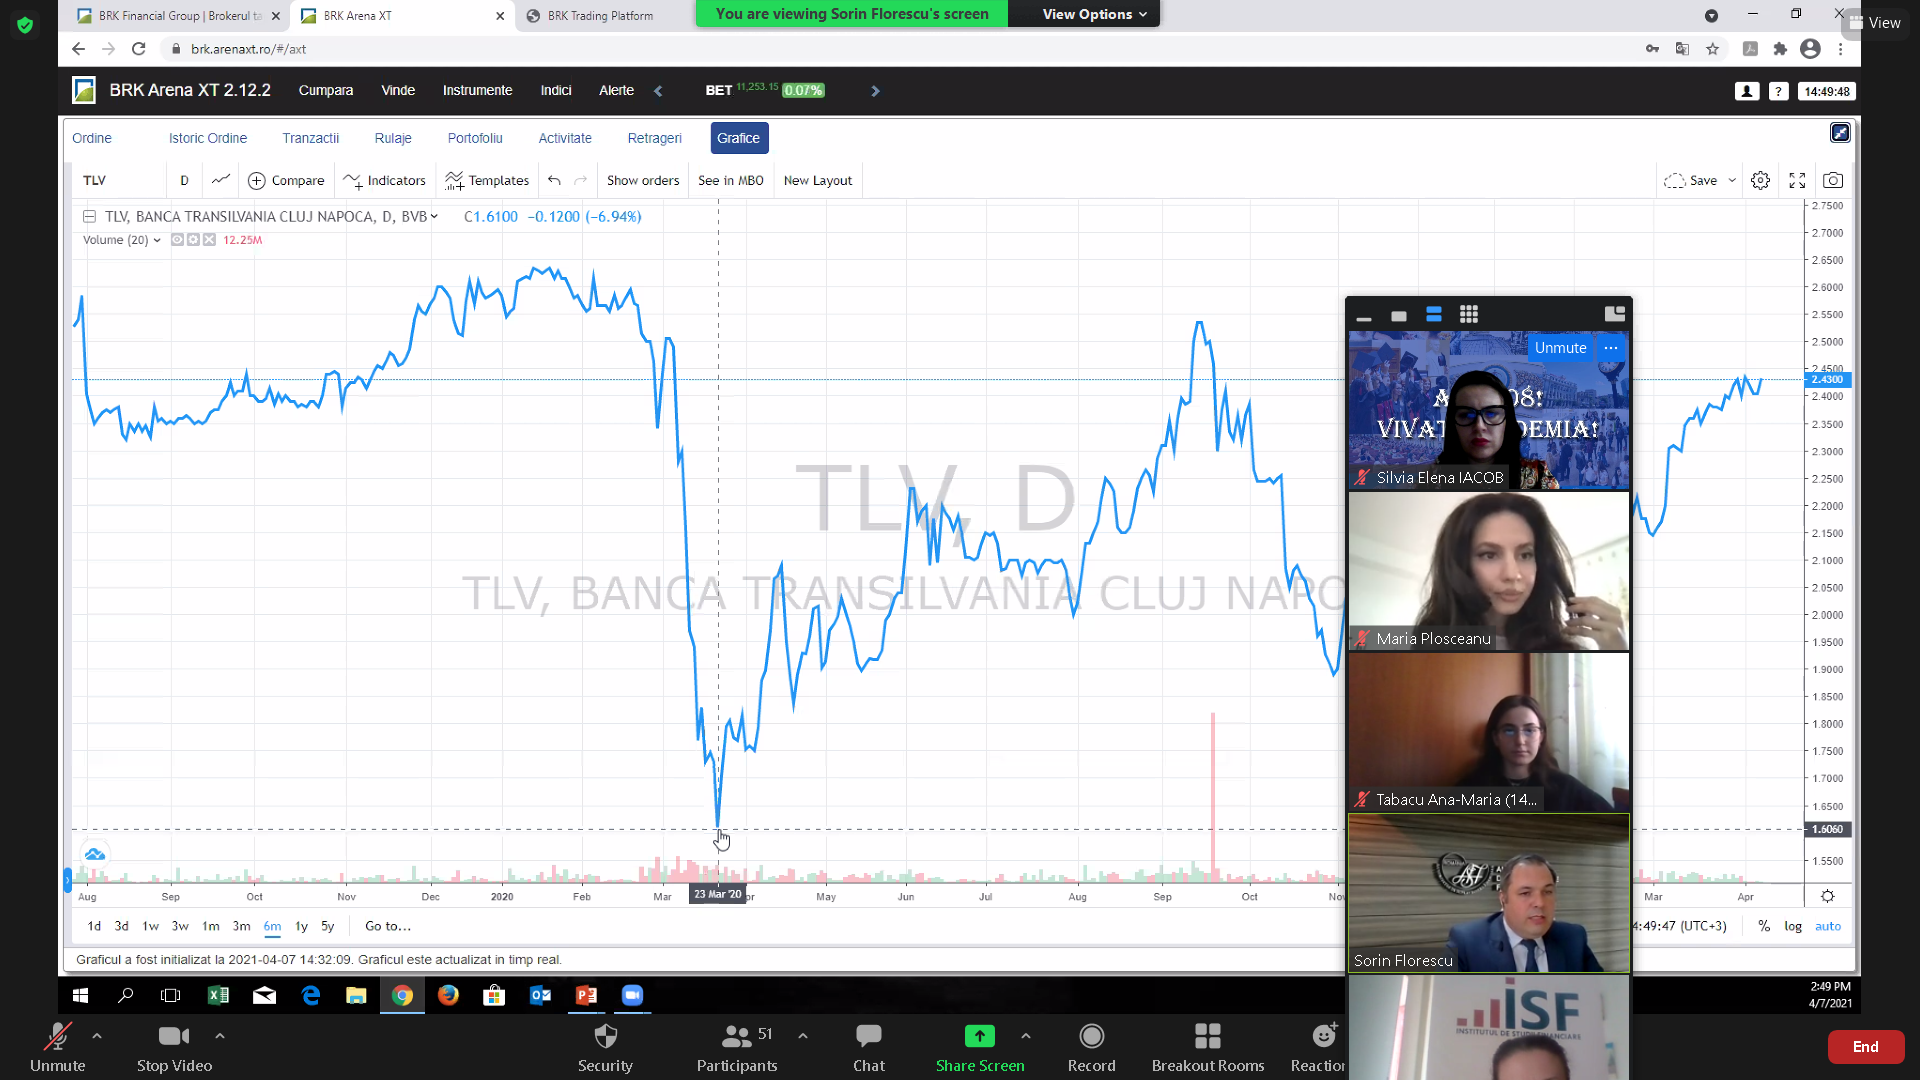Click the expand panel icon at top right of the chart

[x=1840, y=133]
